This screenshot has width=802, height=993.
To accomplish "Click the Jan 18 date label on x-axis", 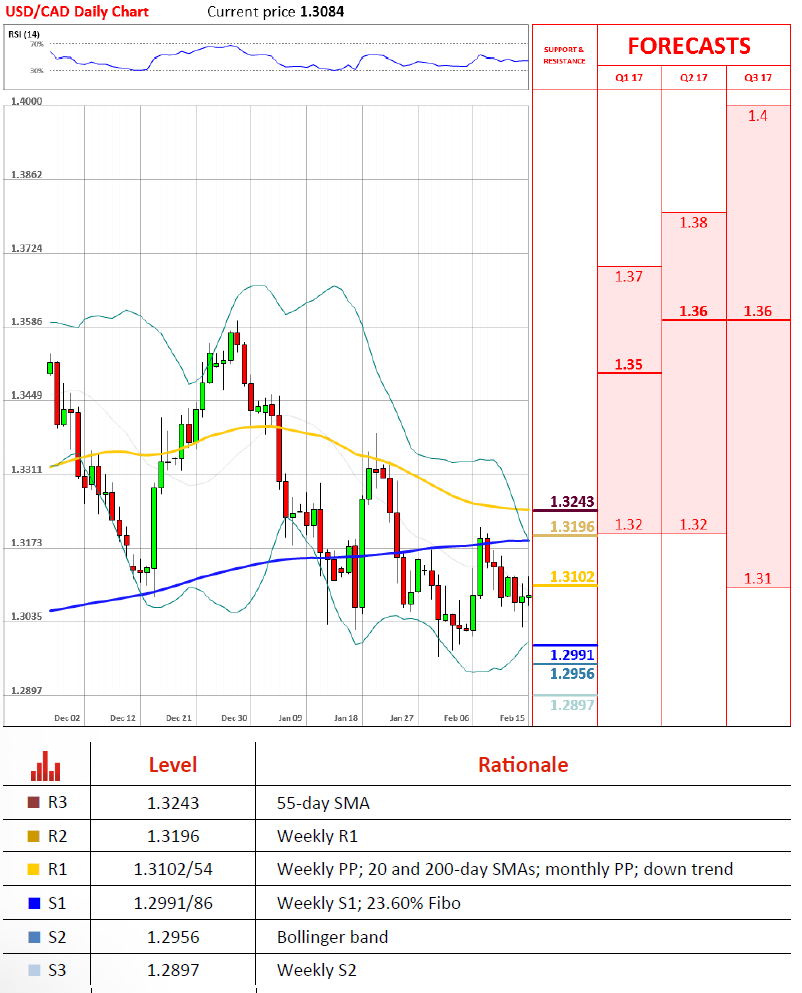I will point(346,718).
